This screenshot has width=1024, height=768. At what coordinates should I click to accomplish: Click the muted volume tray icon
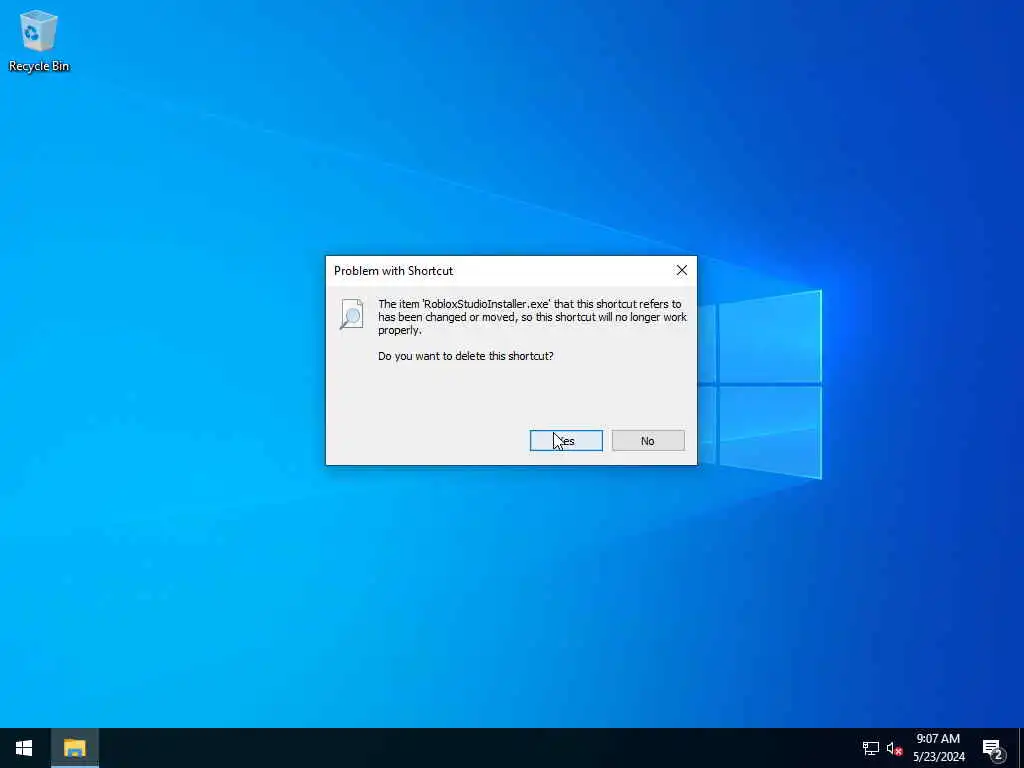click(x=894, y=748)
